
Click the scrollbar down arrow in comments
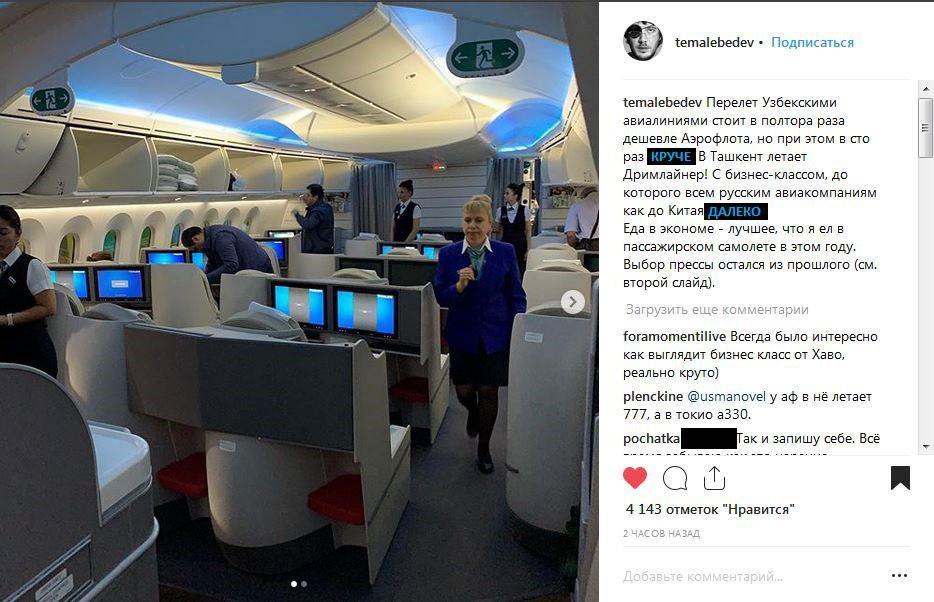(925, 447)
